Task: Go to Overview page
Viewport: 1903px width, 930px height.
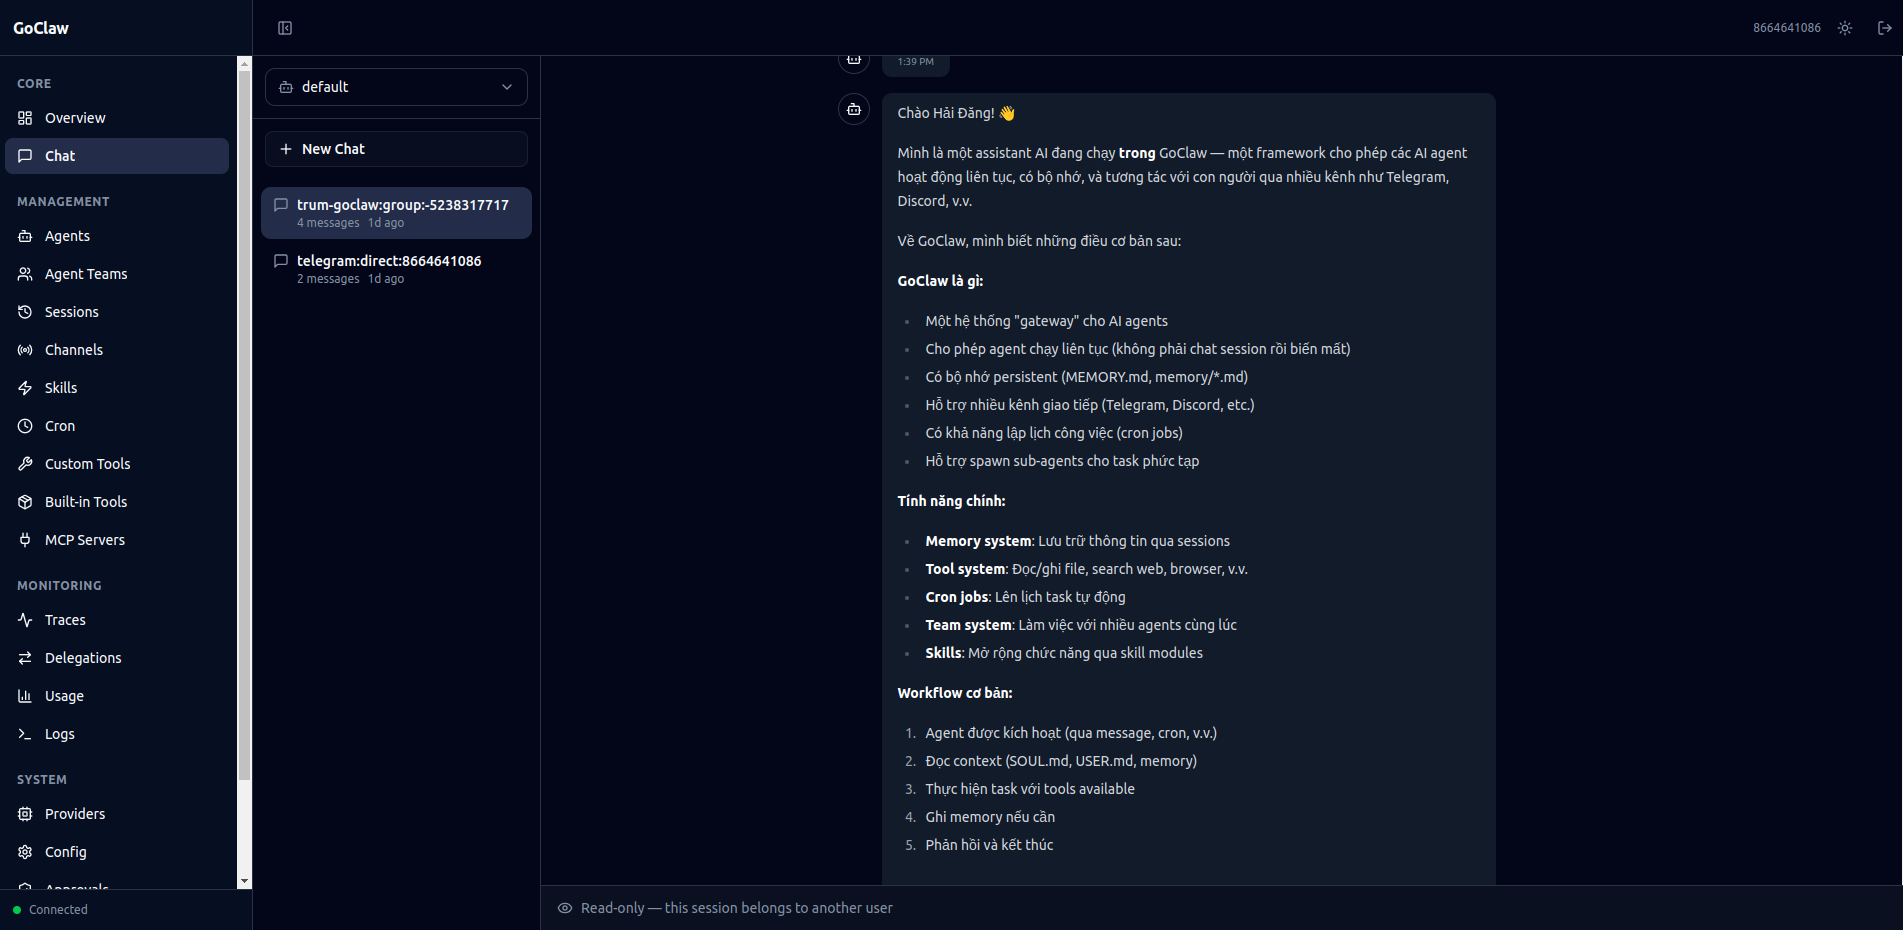Action: 75,118
